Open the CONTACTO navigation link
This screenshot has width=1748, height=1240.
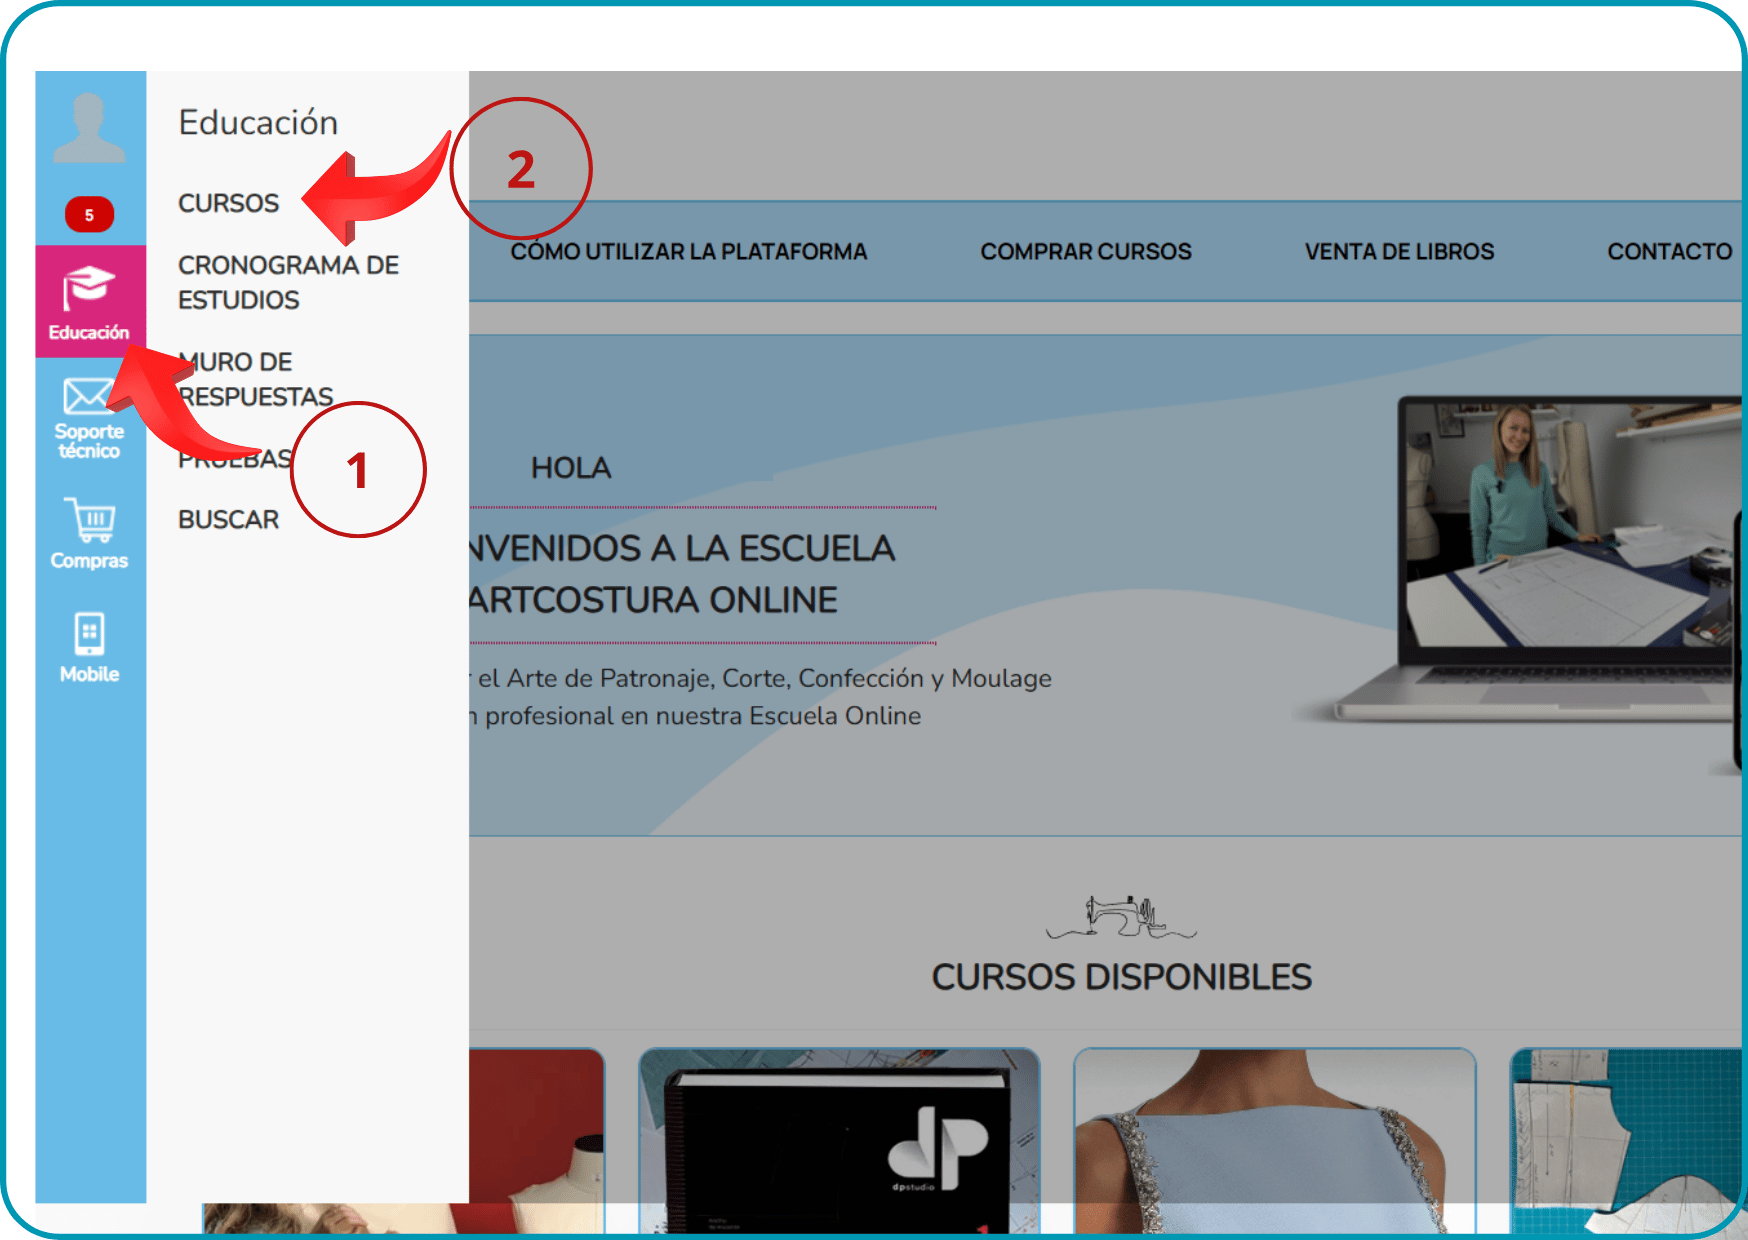point(1669,251)
